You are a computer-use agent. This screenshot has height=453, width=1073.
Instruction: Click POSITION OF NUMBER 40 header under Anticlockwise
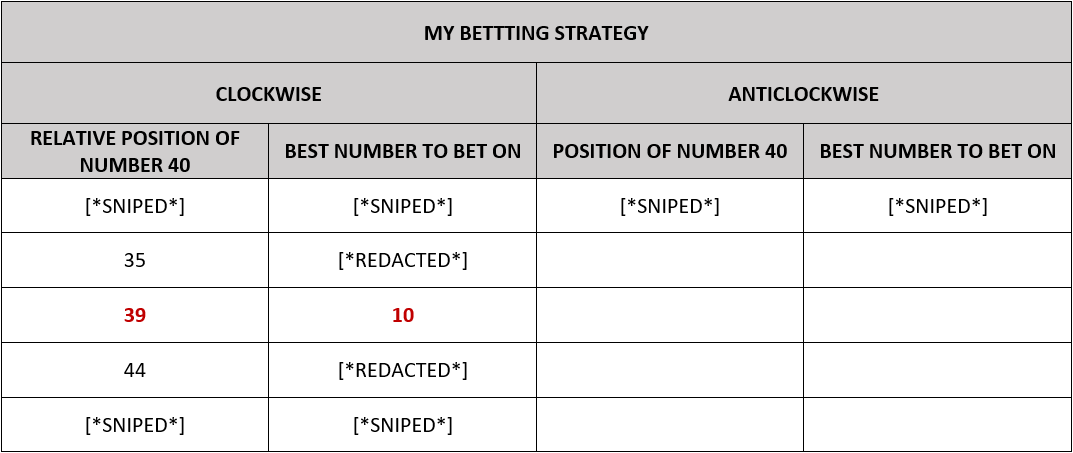(x=669, y=151)
